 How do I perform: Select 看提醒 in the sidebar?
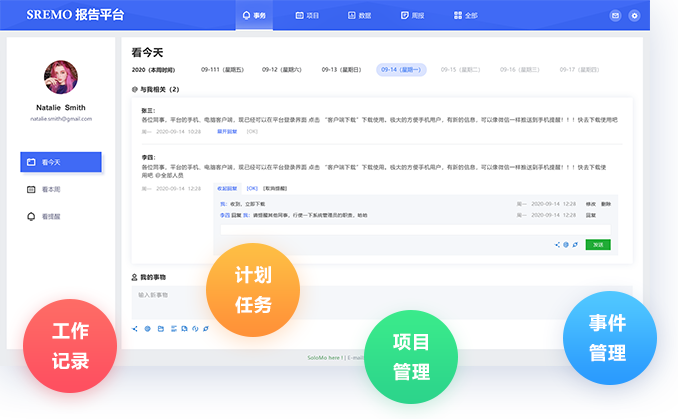click(x=51, y=217)
